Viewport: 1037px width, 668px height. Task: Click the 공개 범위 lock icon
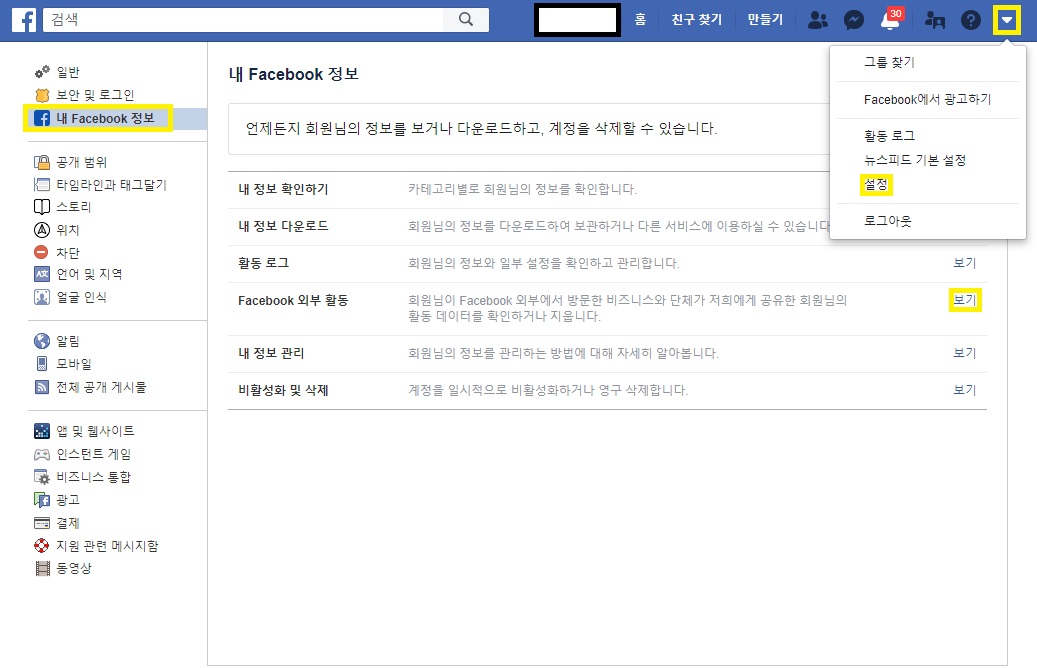click(42, 162)
